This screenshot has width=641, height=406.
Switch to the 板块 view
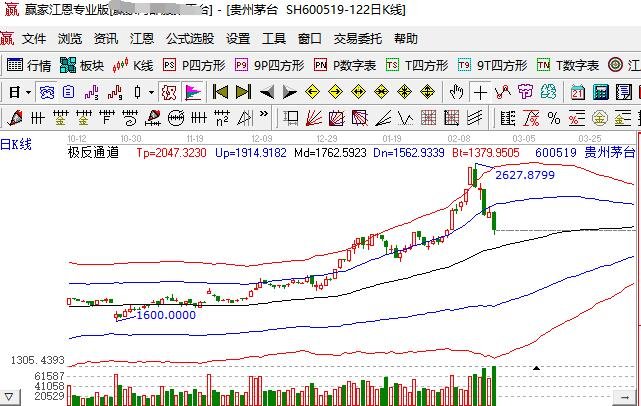82,65
